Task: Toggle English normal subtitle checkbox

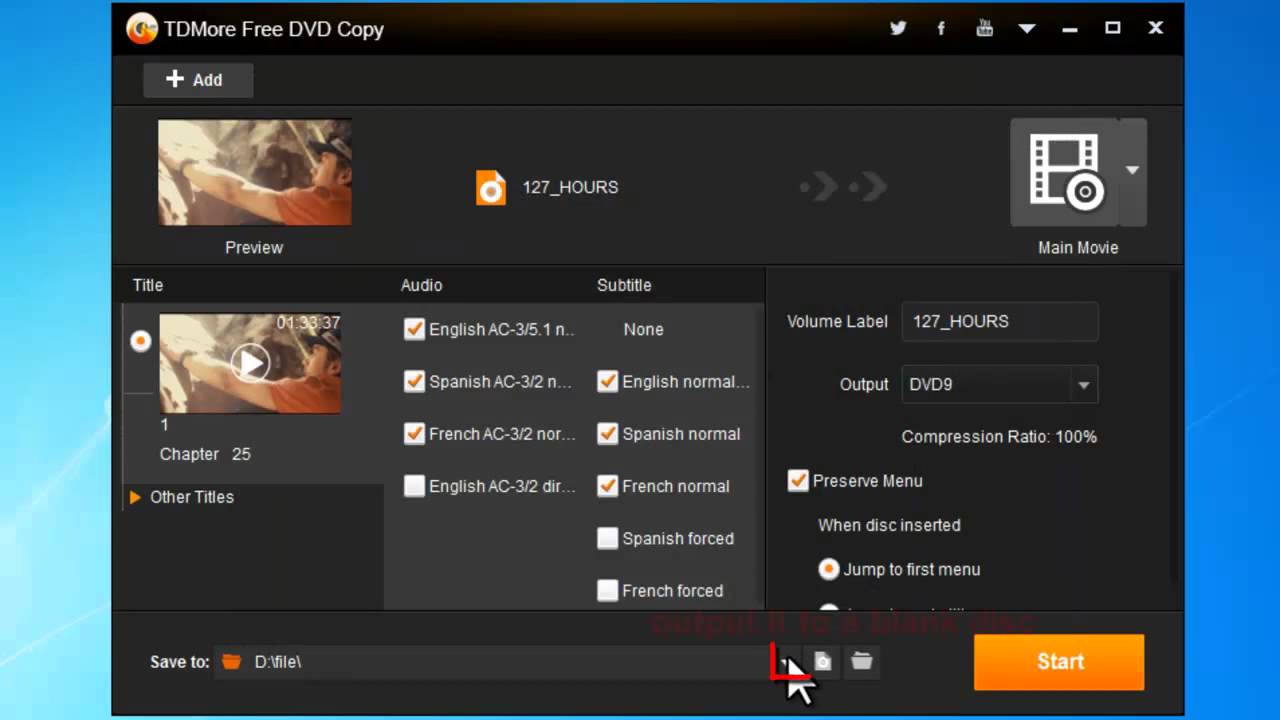Action: 607,381
